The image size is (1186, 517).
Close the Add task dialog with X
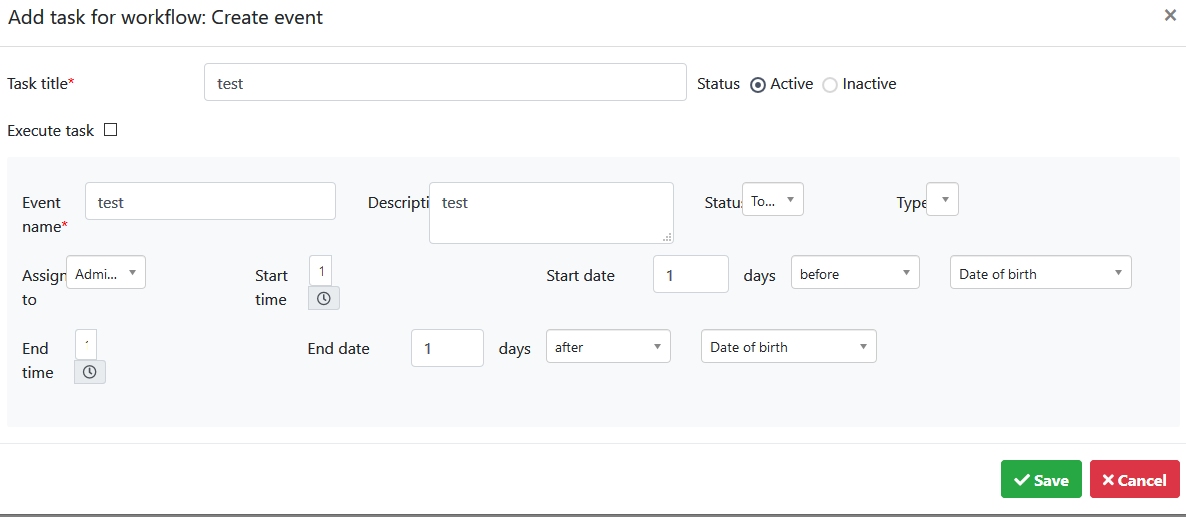tap(1170, 16)
